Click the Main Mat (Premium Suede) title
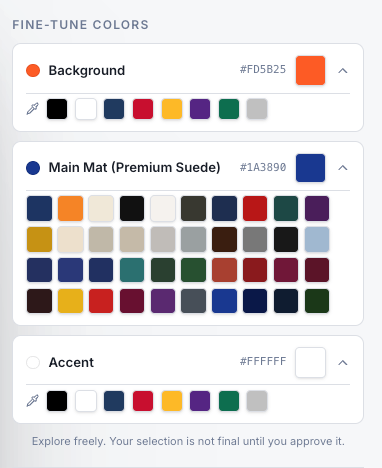This screenshot has width=382, height=468. pos(135,167)
